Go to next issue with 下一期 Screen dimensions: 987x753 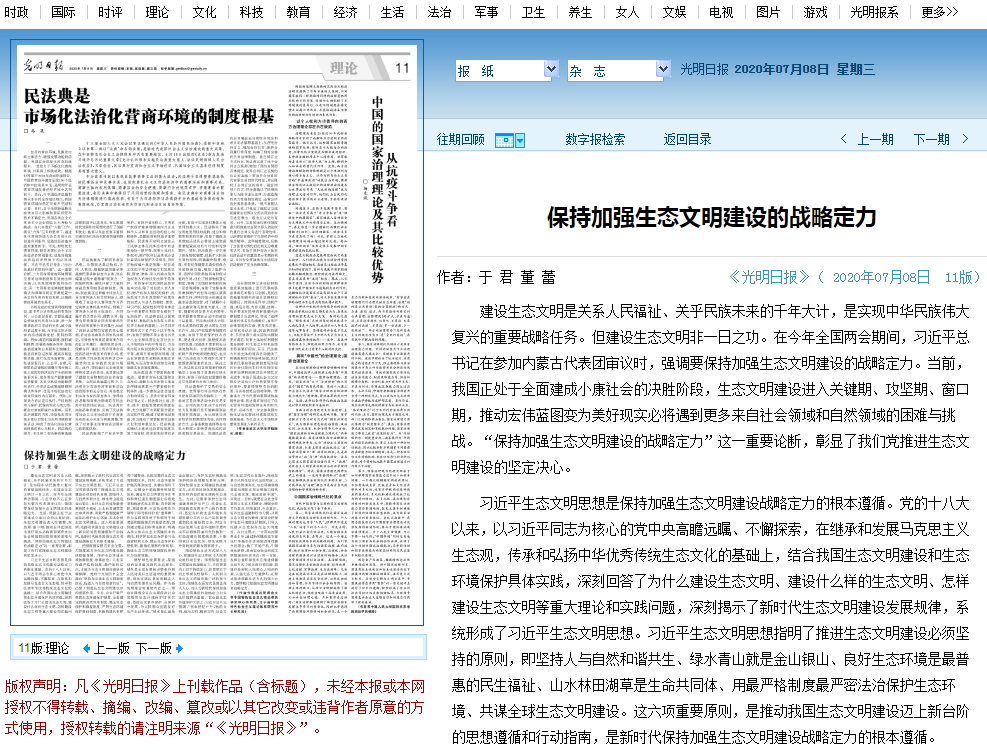[x=931, y=140]
